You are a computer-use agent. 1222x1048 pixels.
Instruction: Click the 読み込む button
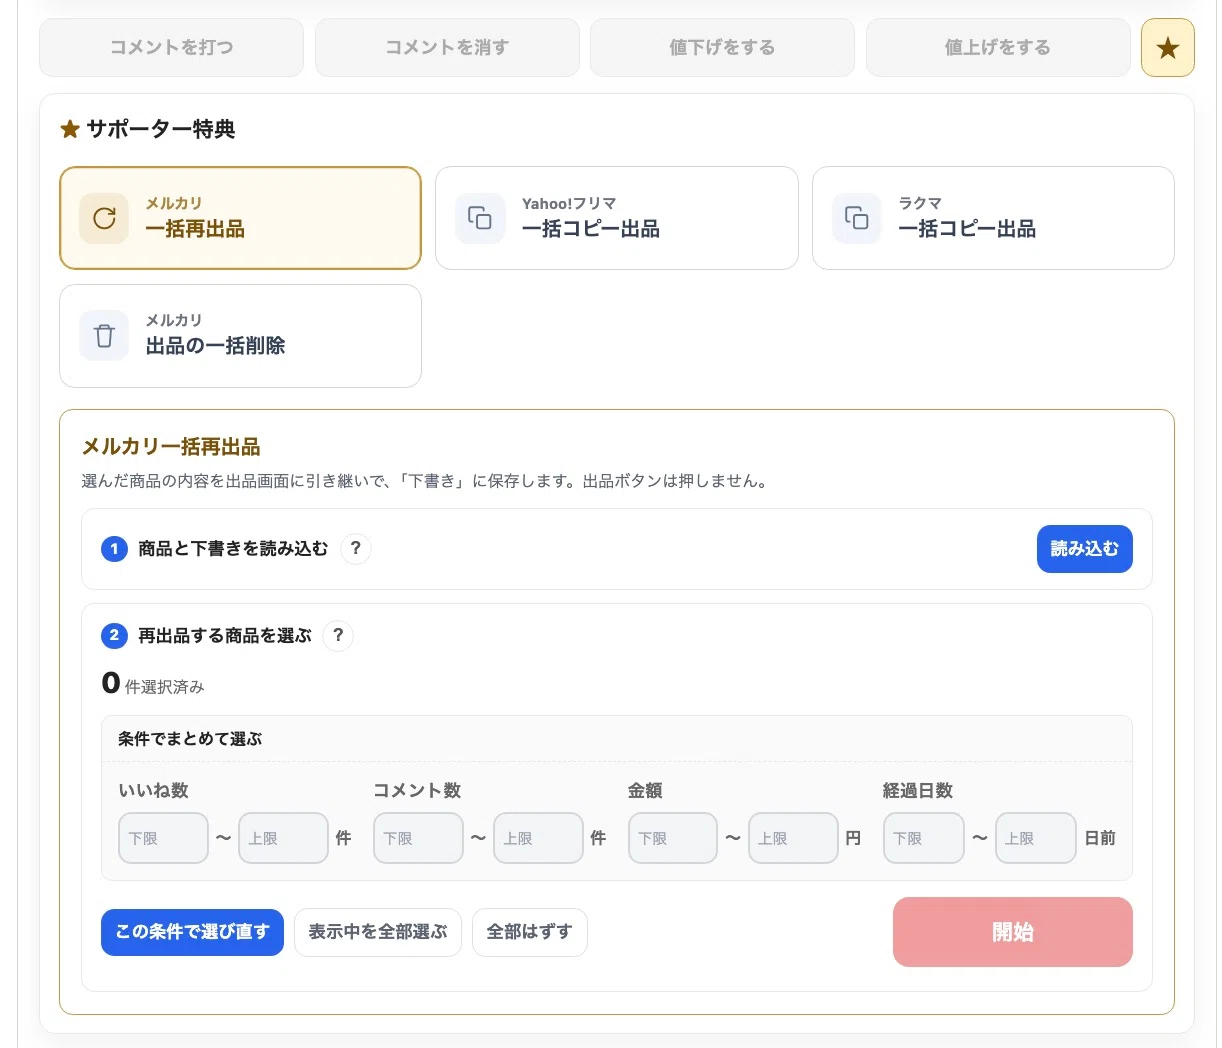(1085, 549)
